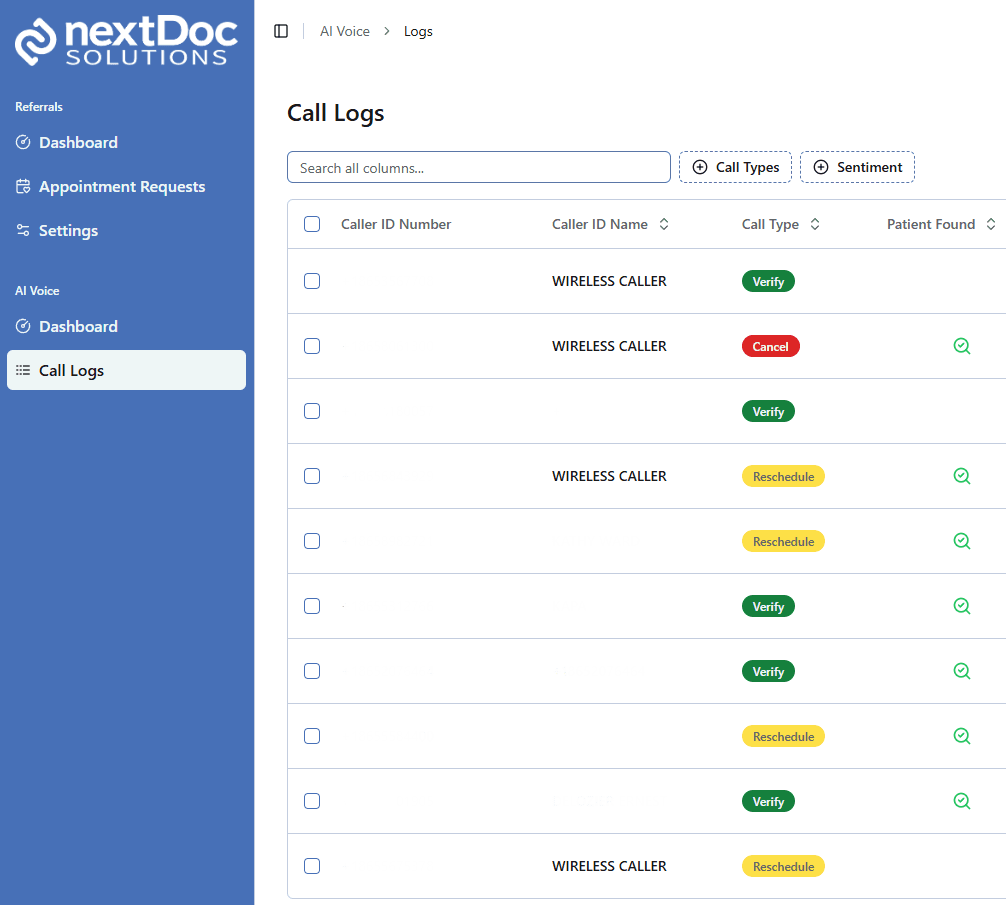This screenshot has height=905, width=1006.
Task: Click the AI Voice Dashboard gauge icon
Action: coord(23,327)
